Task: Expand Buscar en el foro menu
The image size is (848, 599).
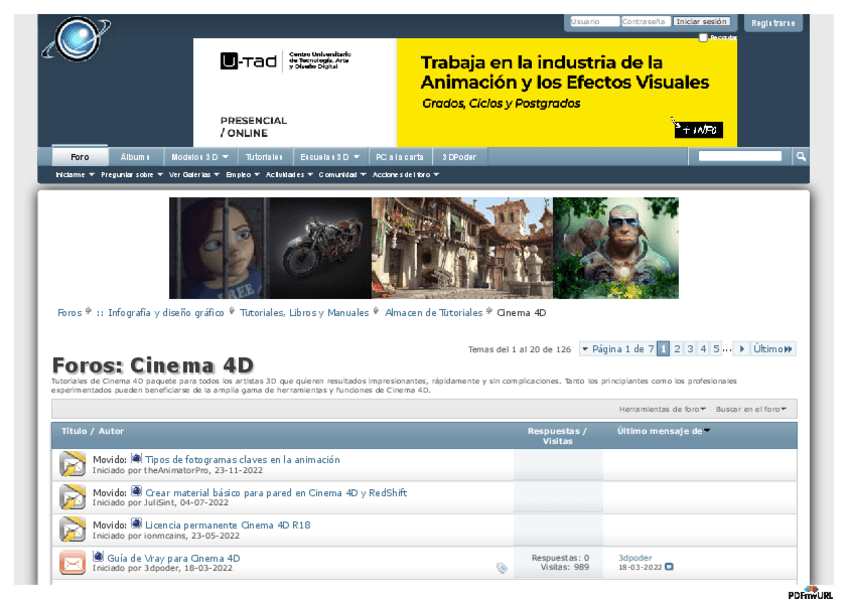Action: tap(751, 409)
